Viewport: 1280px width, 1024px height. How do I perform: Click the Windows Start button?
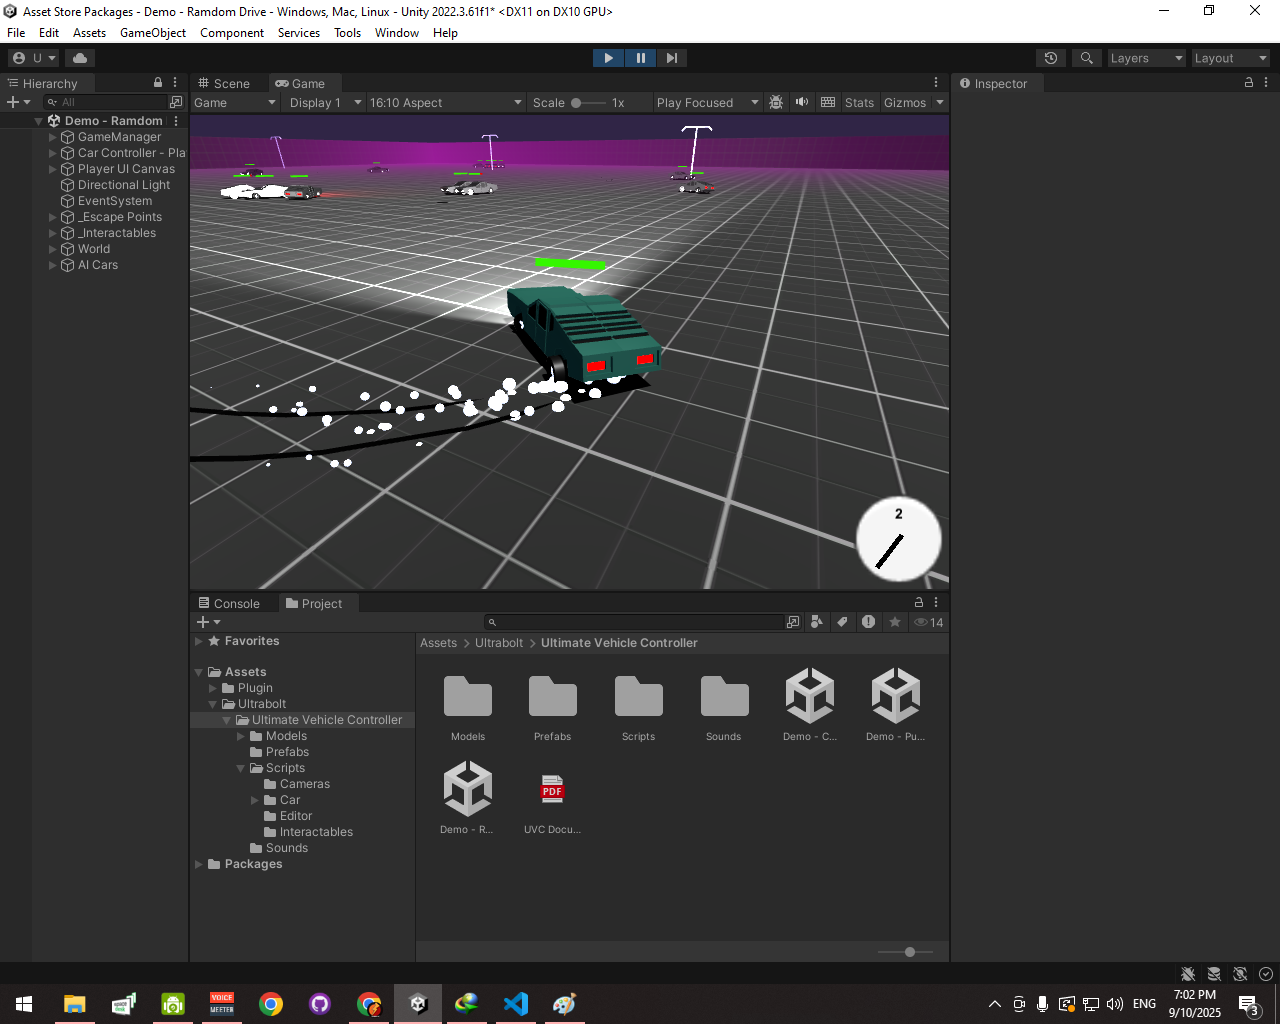[x=24, y=1004]
